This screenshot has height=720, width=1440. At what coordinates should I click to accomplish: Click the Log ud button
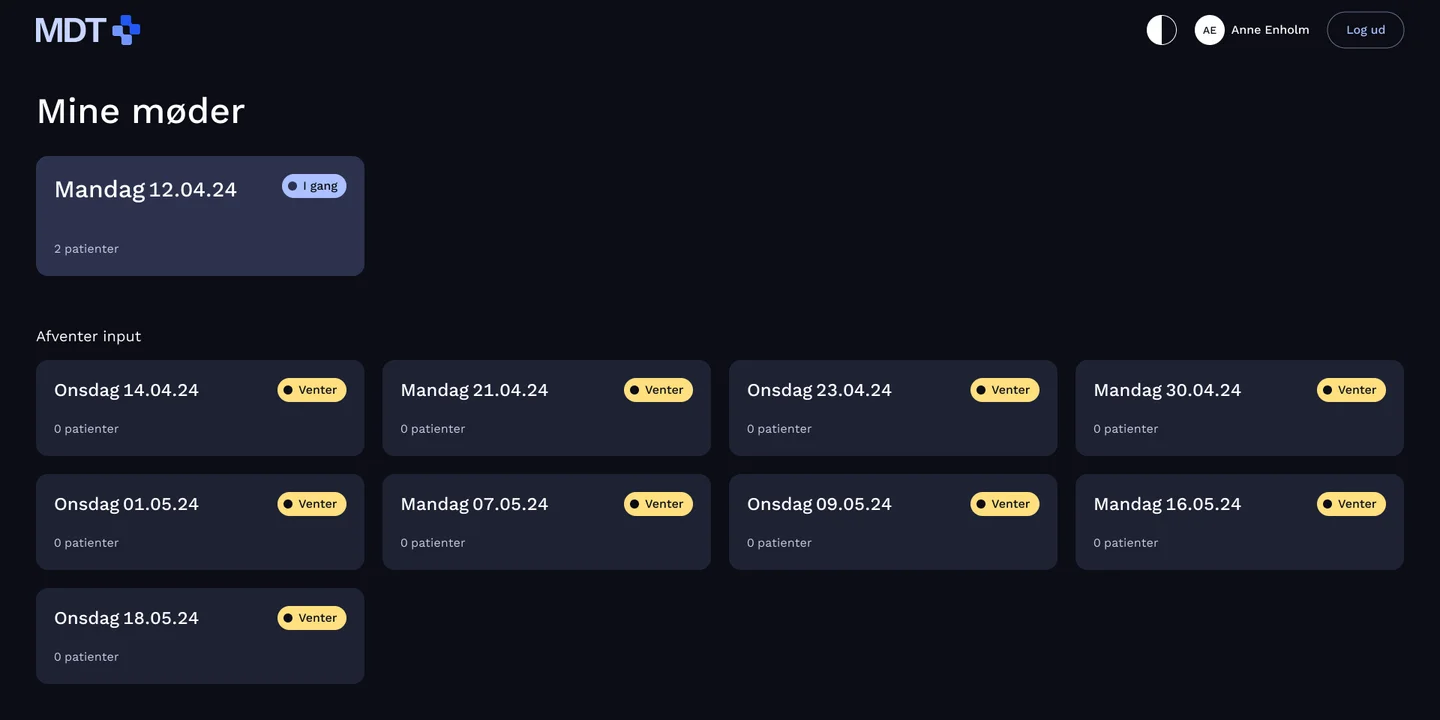pos(1365,30)
